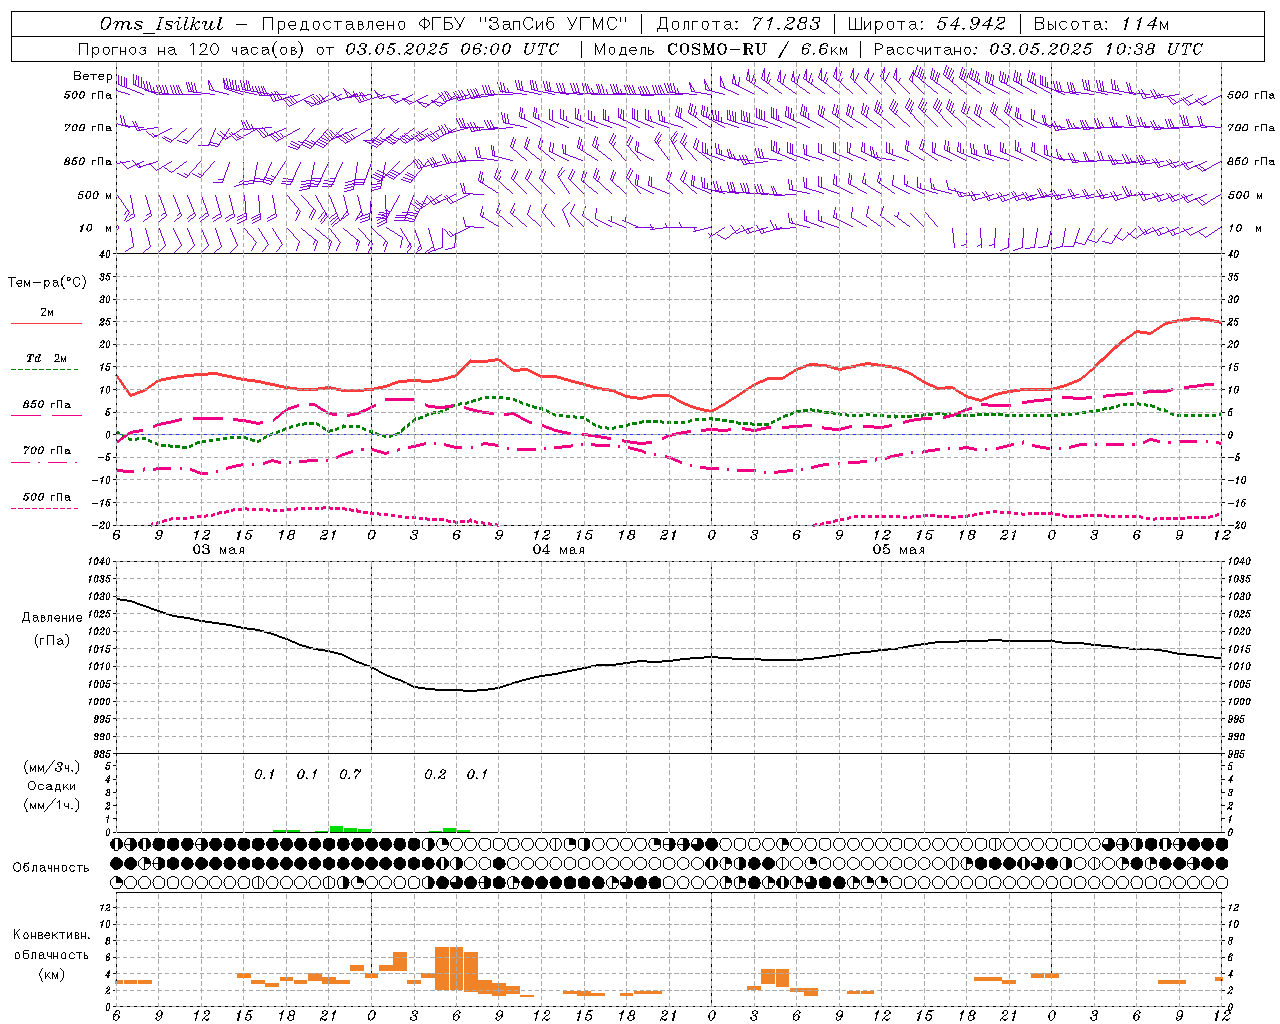Click 'Предоставлено ФГБУ "ЗапСиб УГМС"' provider text
1280x1024 pixels.
pos(444,24)
